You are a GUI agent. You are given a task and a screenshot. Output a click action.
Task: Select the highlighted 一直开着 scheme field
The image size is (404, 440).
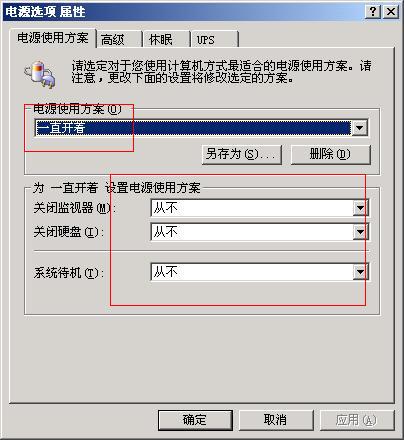click(193, 128)
